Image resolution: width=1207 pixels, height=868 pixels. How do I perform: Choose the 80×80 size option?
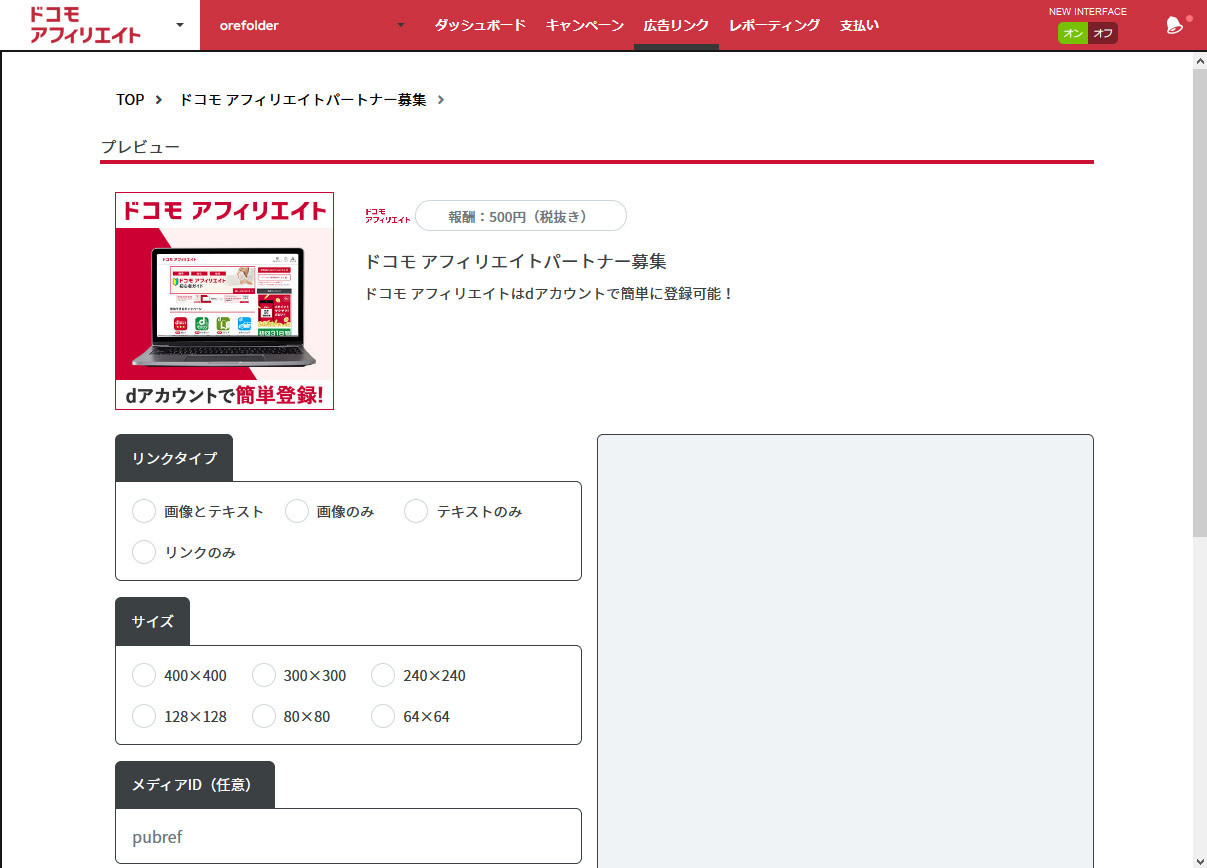pos(264,716)
